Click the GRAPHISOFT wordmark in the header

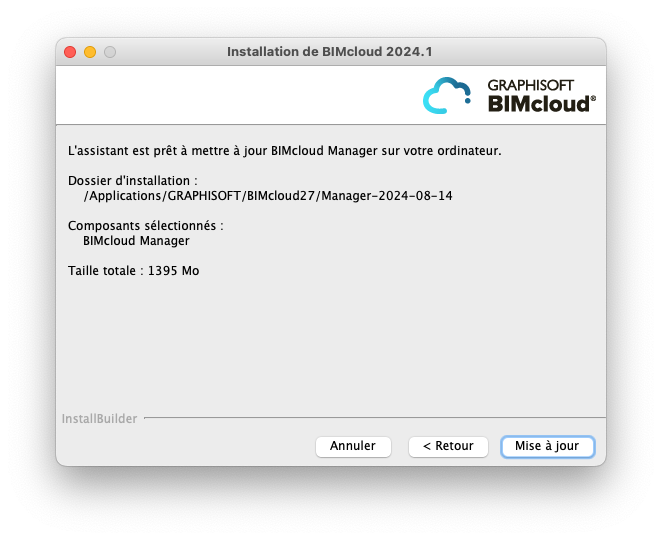(530, 85)
